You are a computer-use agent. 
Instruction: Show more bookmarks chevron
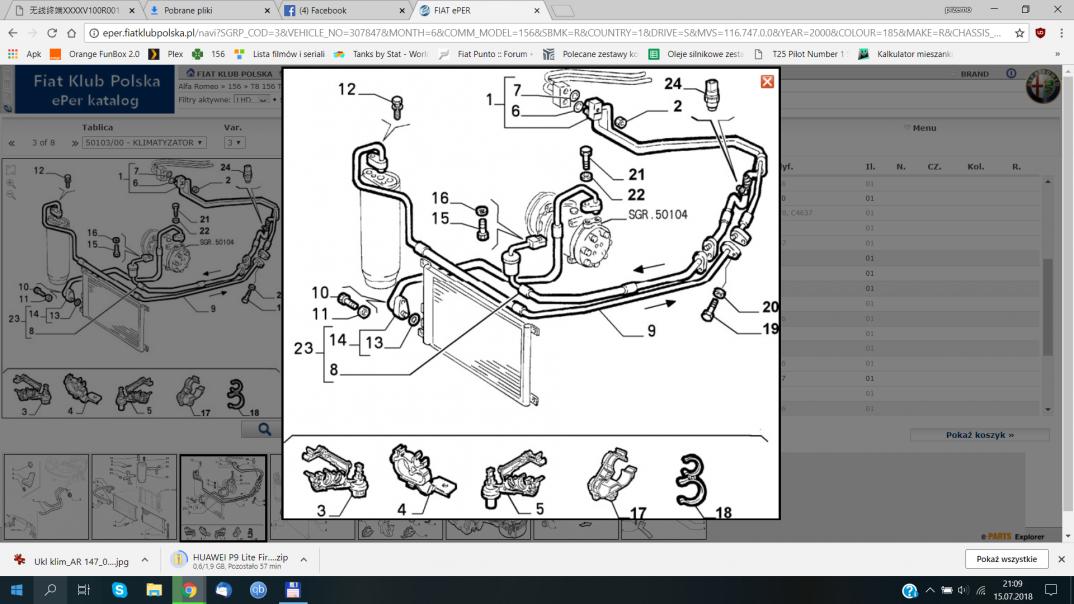click(x=1058, y=53)
